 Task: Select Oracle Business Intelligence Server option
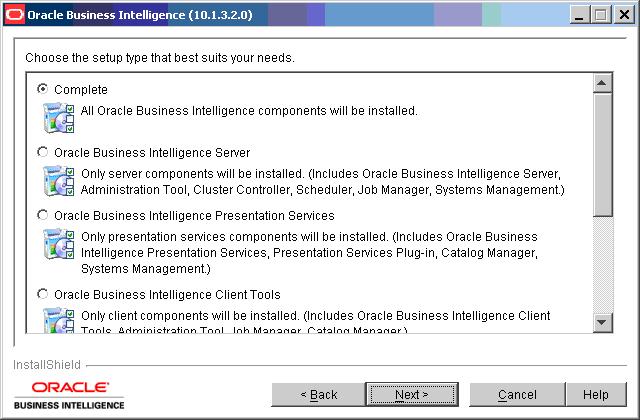click(x=43, y=152)
